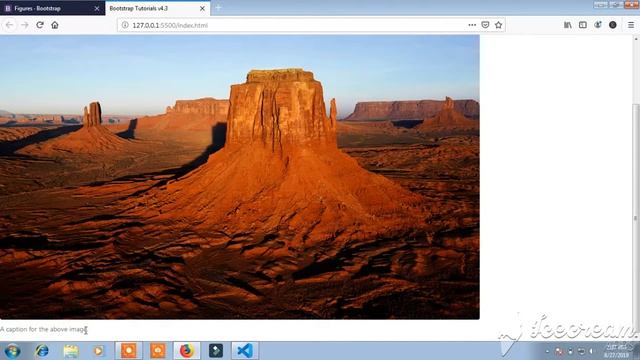This screenshot has height=360, width=640.
Task: Switch to the Figures - Bootstrap tab
Action: [x=52, y=8]
